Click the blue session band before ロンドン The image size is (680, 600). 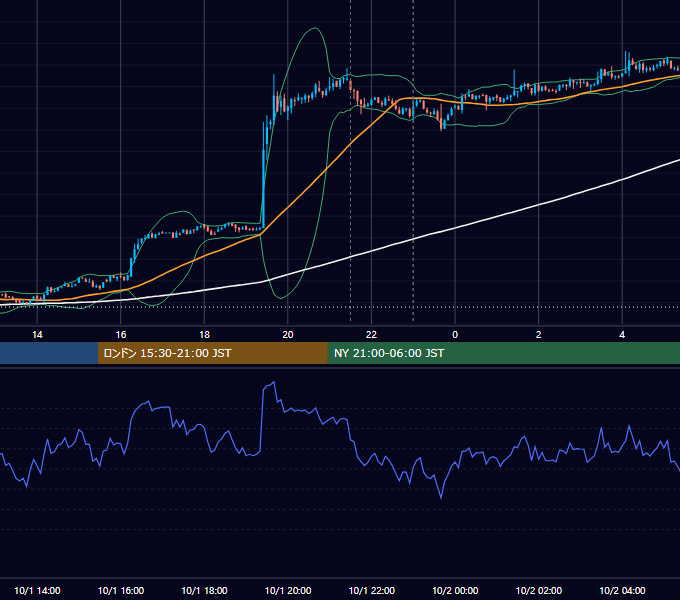49,353
